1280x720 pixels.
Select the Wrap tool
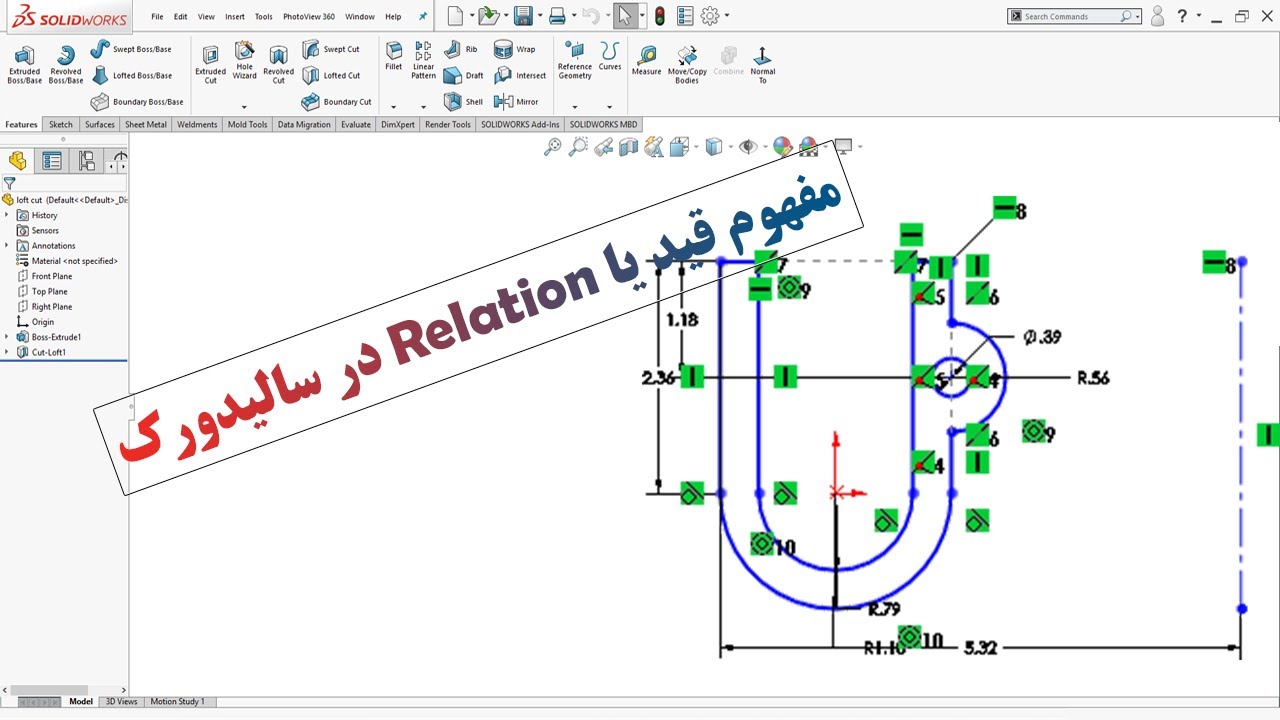pos(515,49)
